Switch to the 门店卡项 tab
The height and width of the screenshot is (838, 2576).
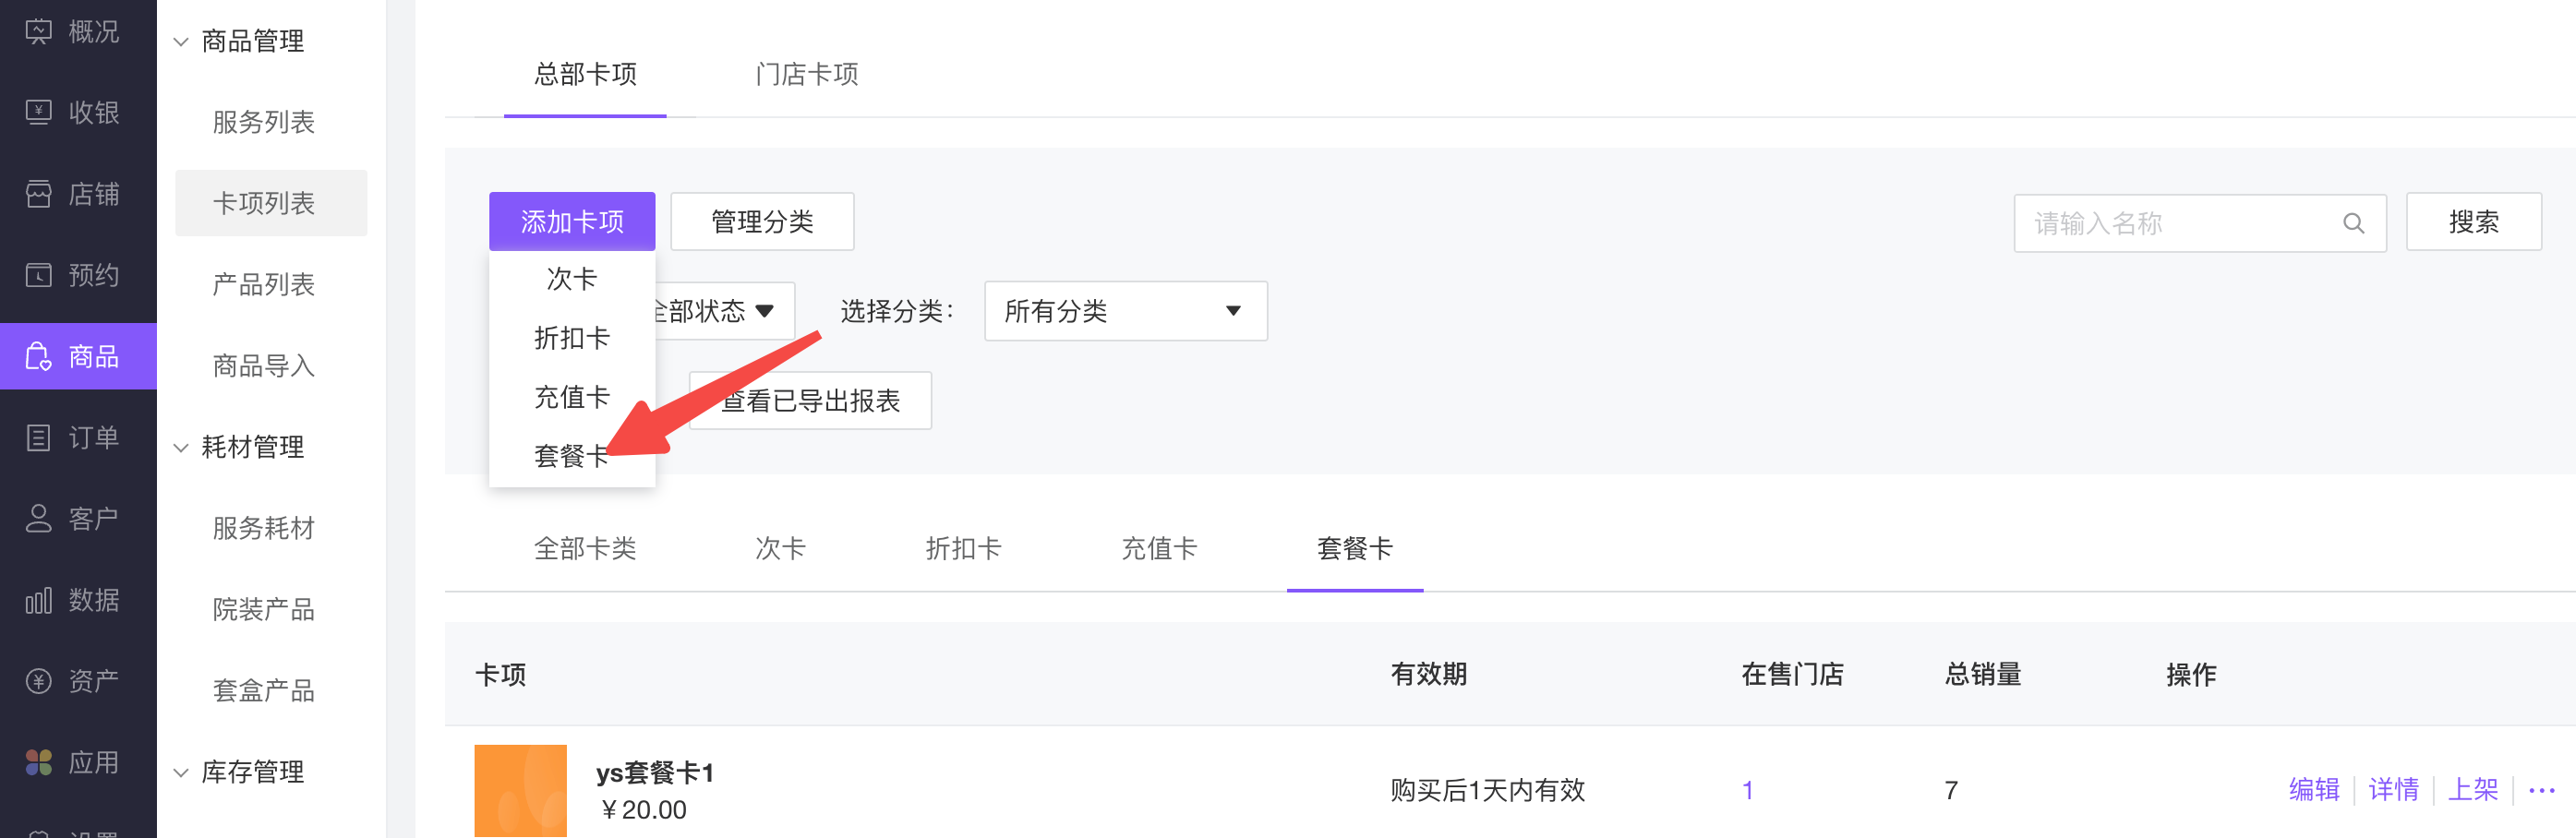pos(806,74)
